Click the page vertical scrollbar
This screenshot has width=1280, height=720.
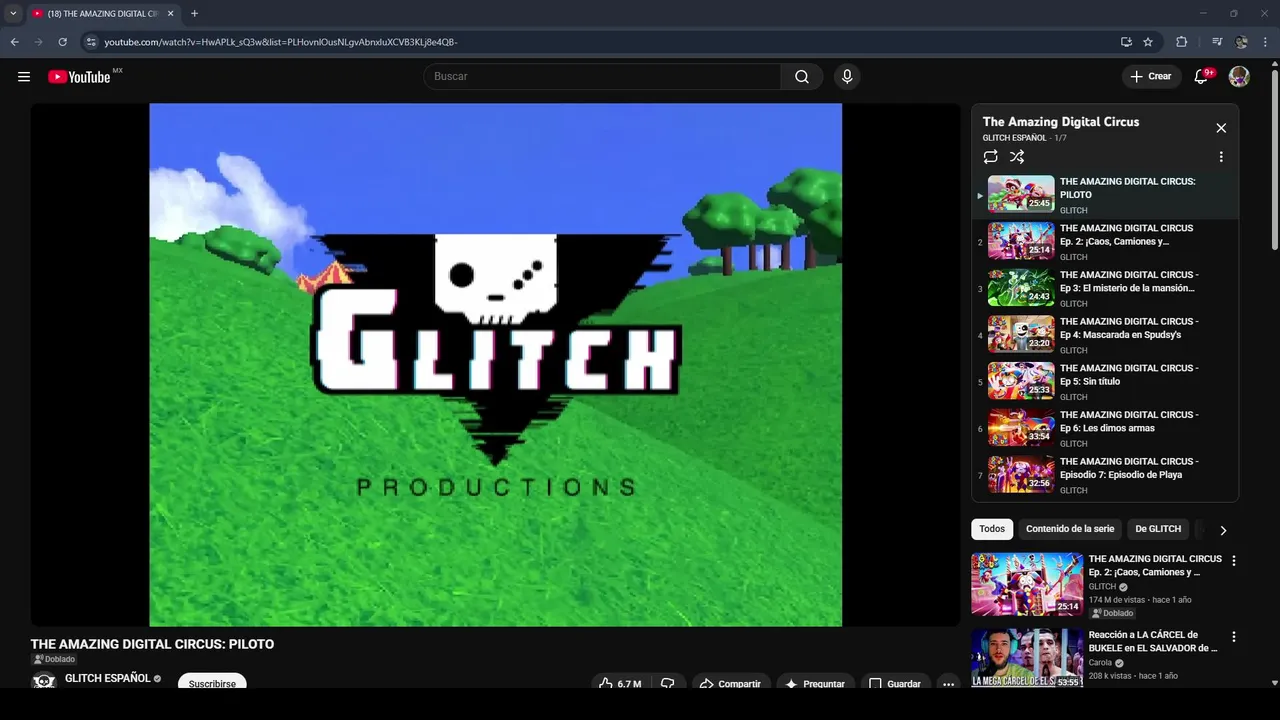1274,160
